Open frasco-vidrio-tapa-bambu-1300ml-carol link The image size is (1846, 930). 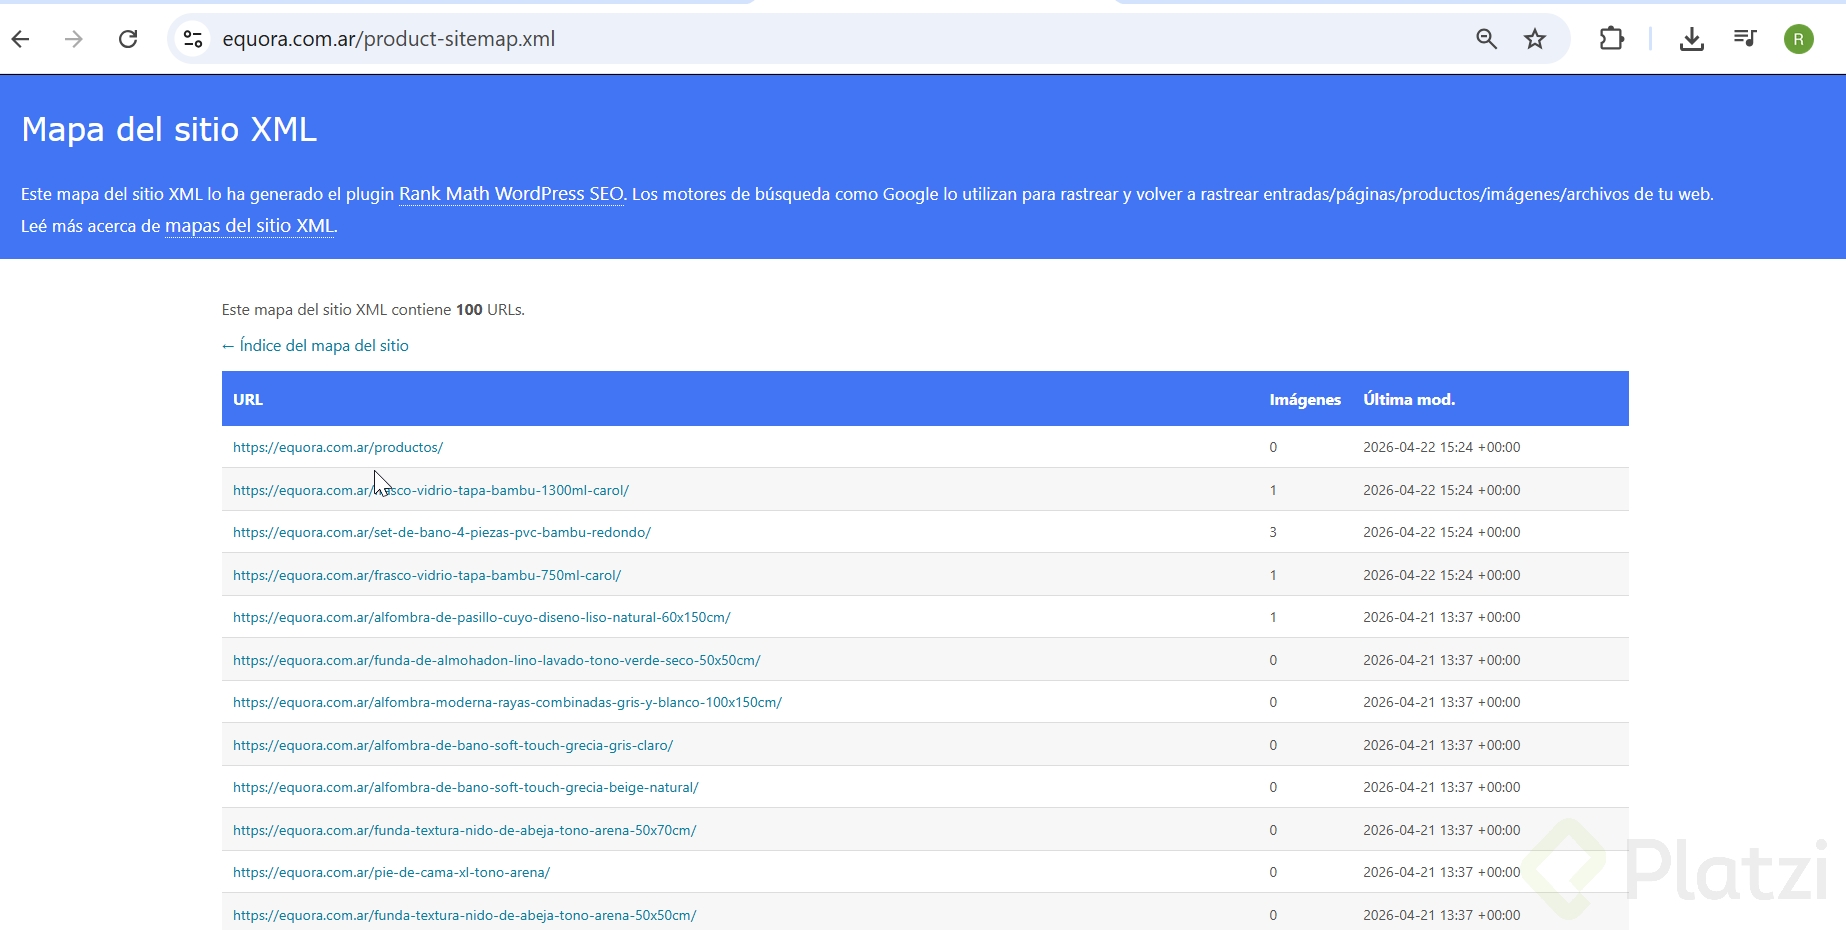[431, 490]
